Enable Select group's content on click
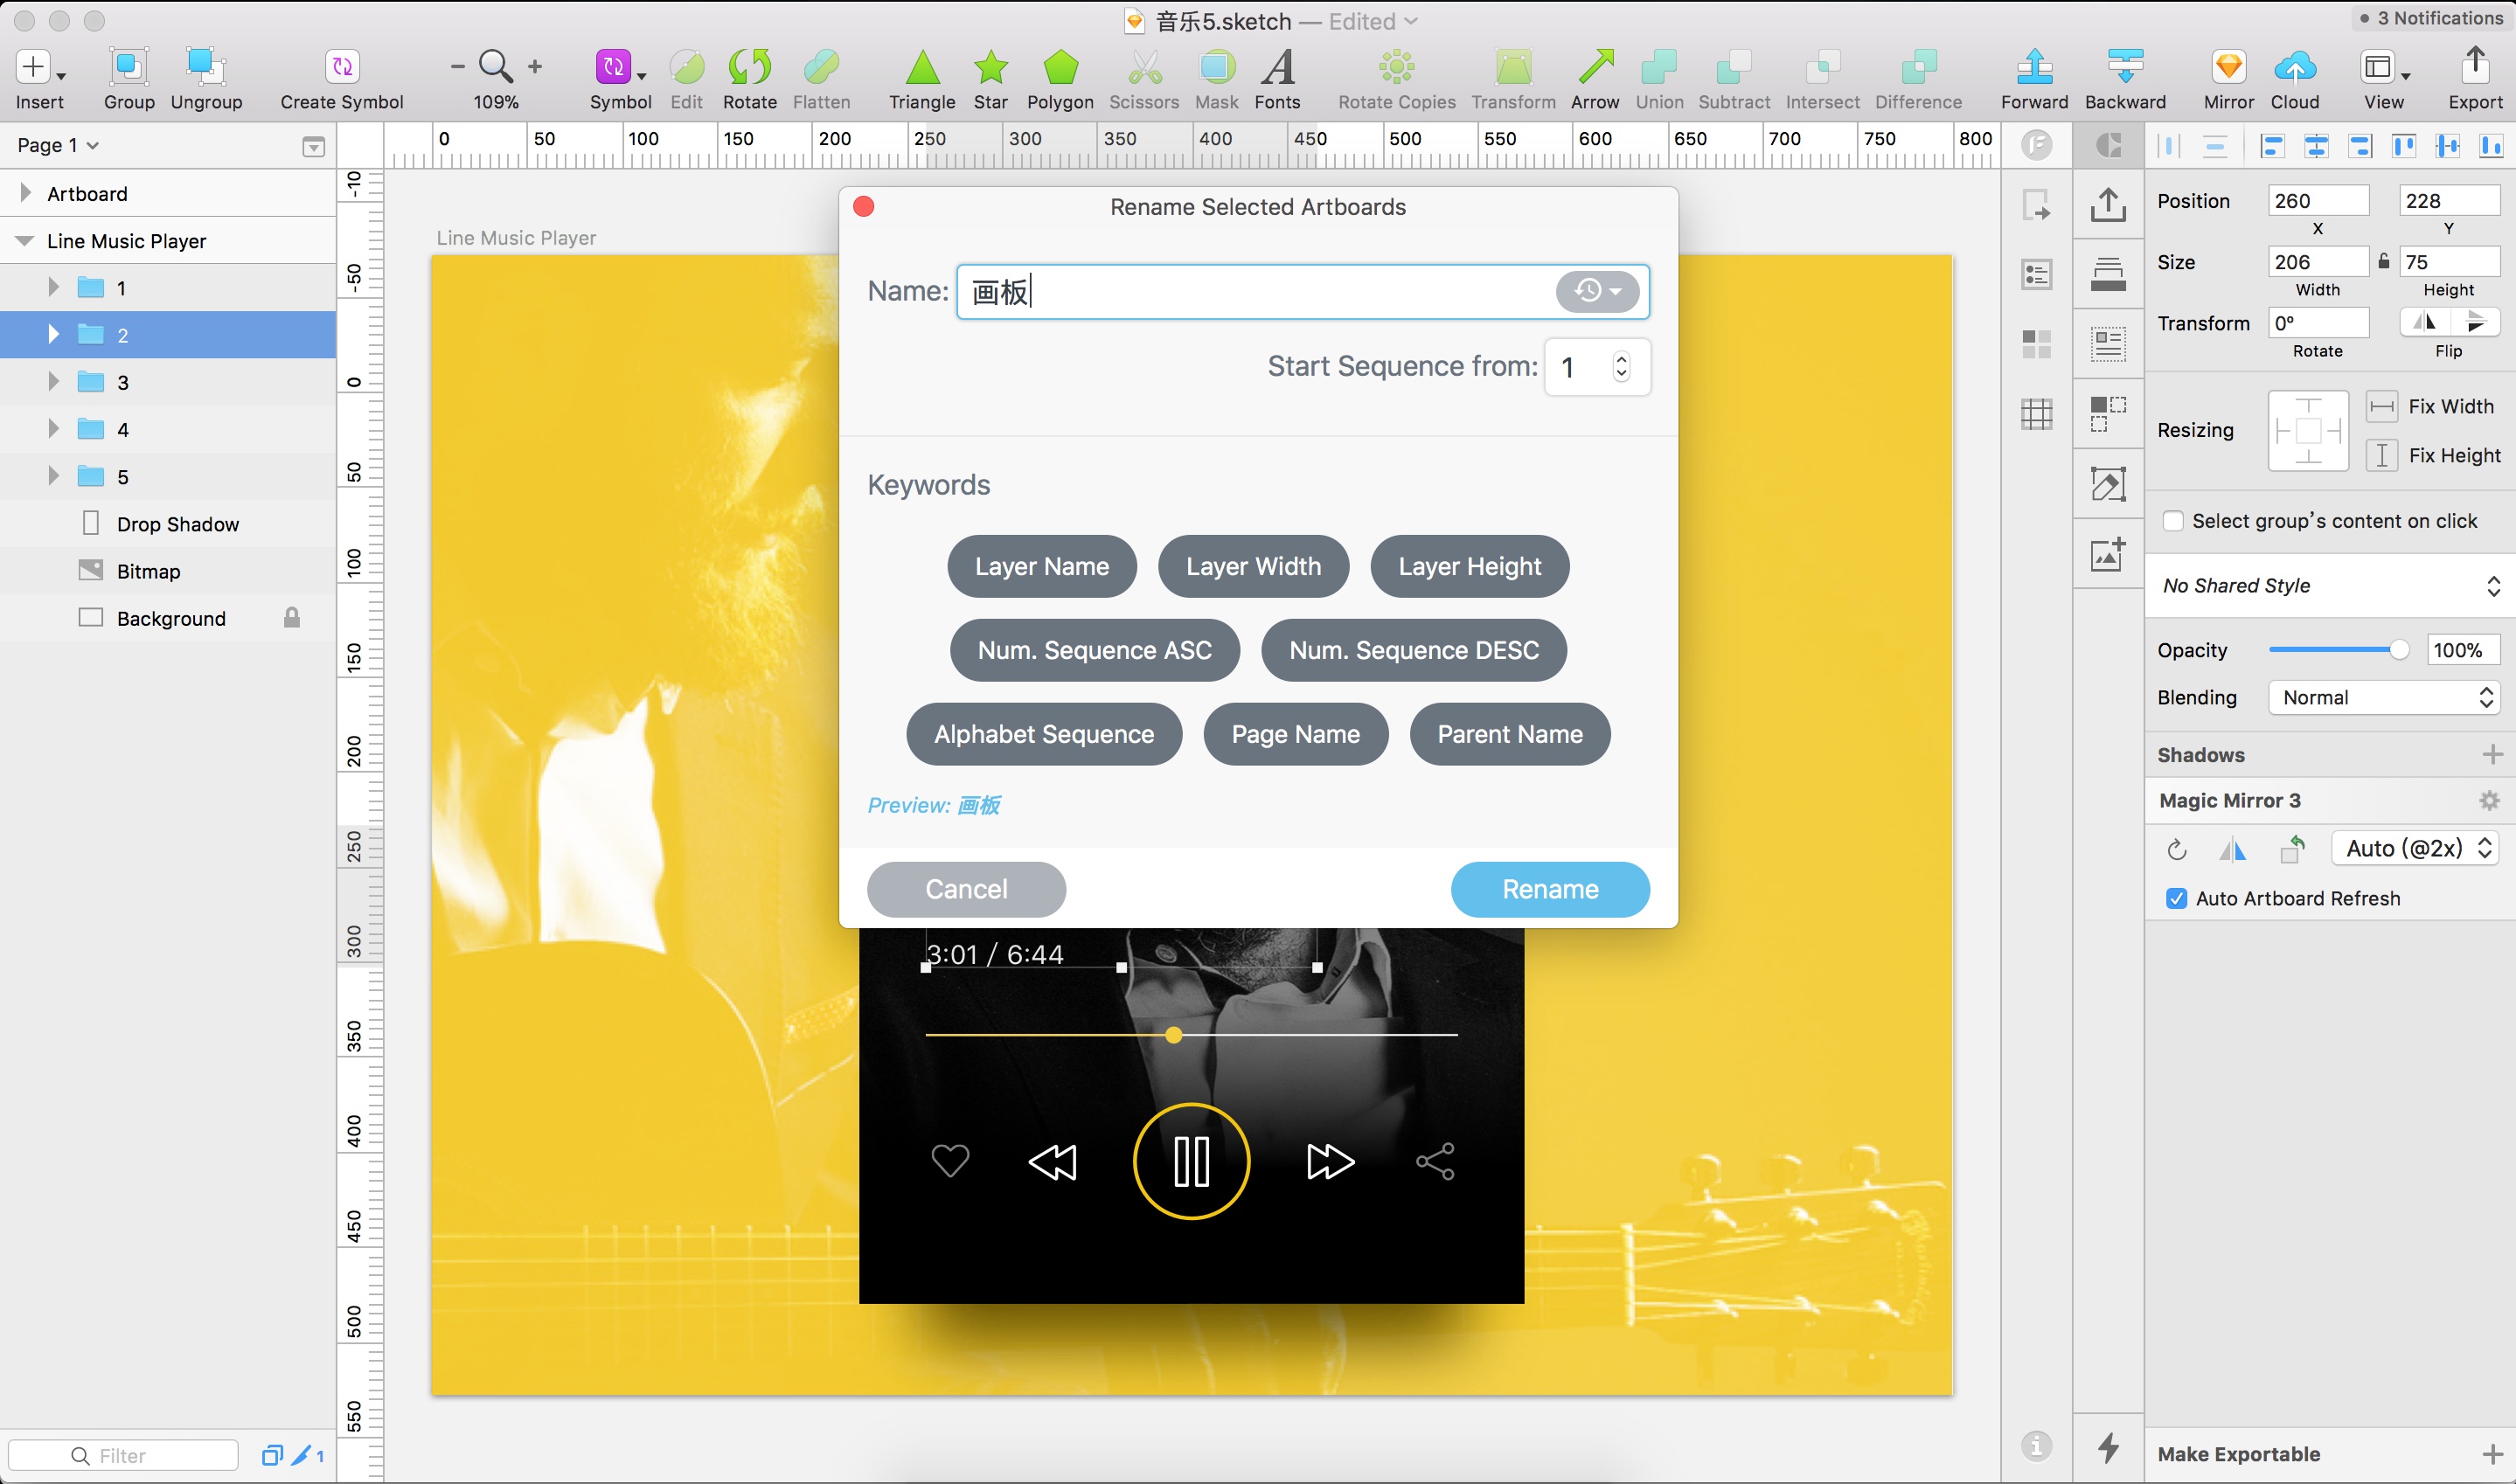Viewport: 2516px width, 1484px height. (2172, 521)
